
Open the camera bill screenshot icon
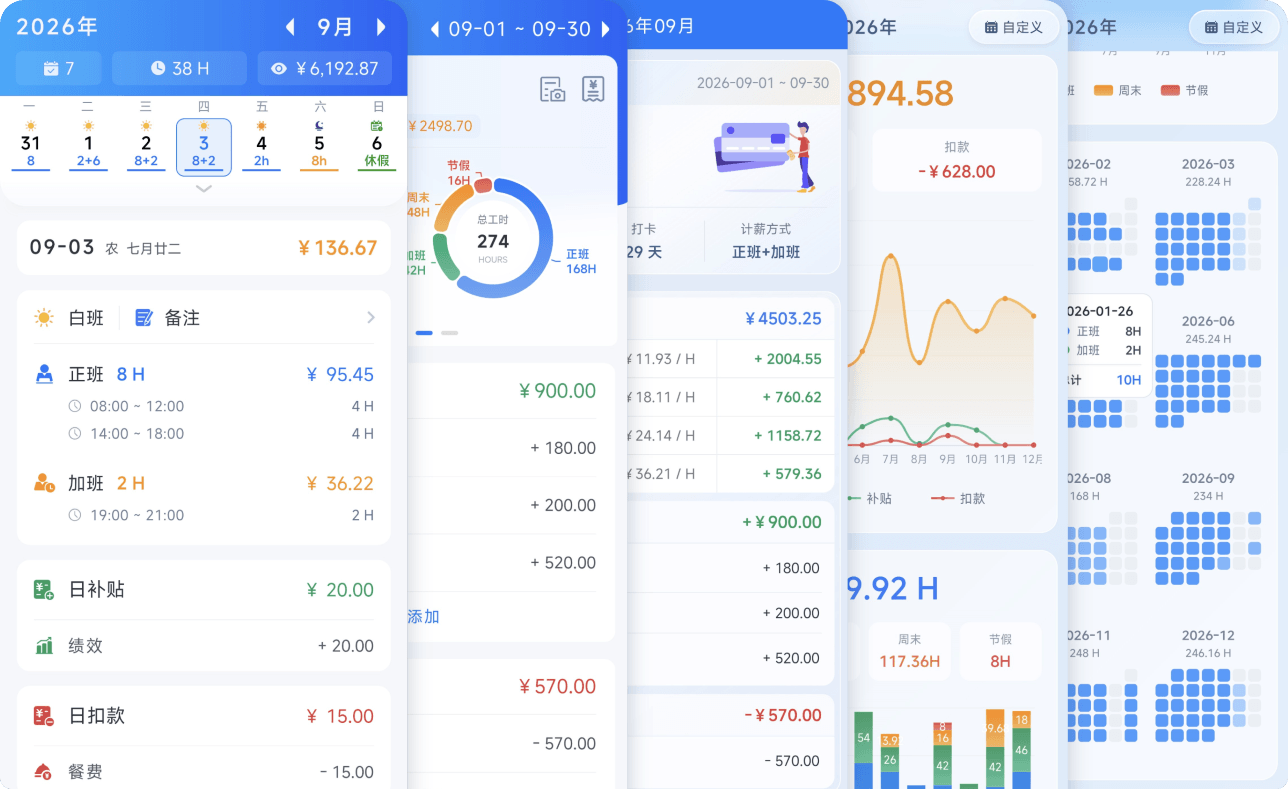coord(553,89)
